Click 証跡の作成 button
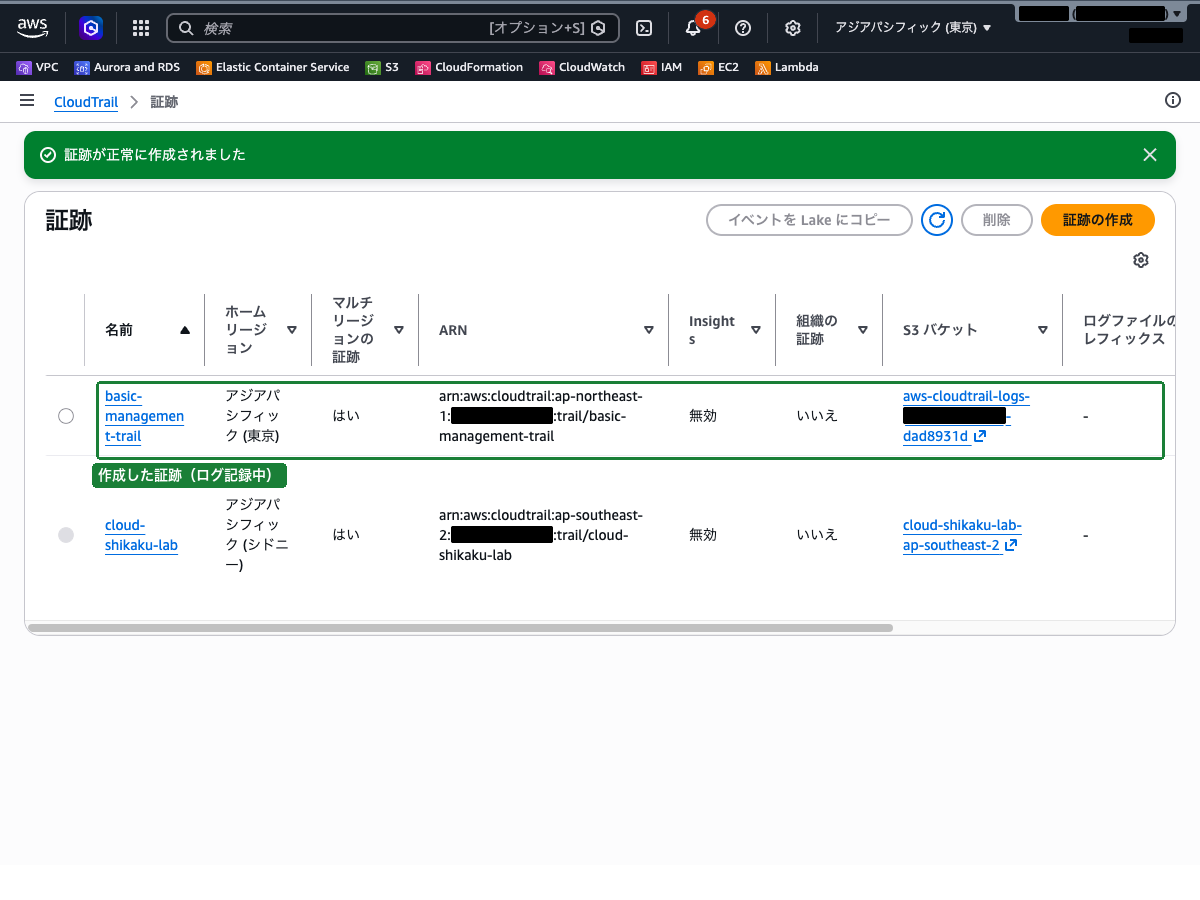This screenshot has height=900, width=1200. (x=1098, y=220)
